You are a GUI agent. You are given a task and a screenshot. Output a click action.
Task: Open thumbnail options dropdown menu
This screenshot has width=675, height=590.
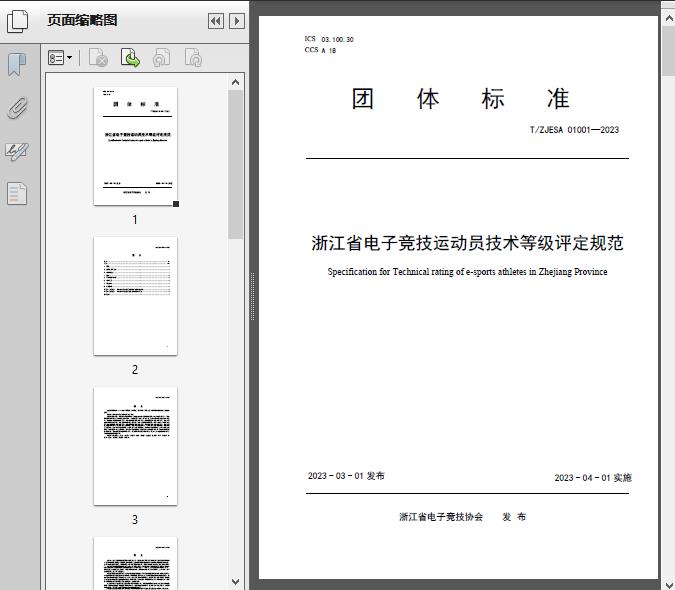(60, 58)
